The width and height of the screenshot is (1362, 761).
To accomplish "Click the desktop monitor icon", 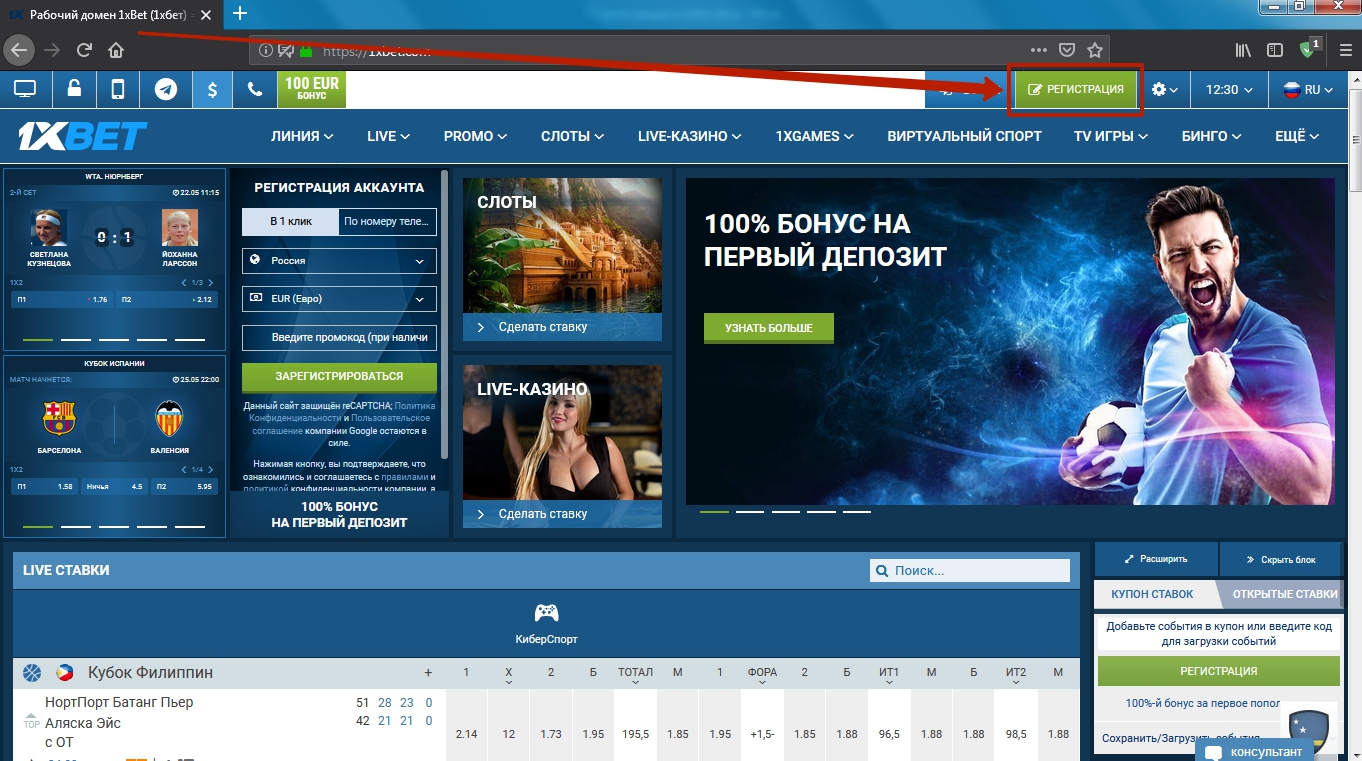I will (25, 90).
